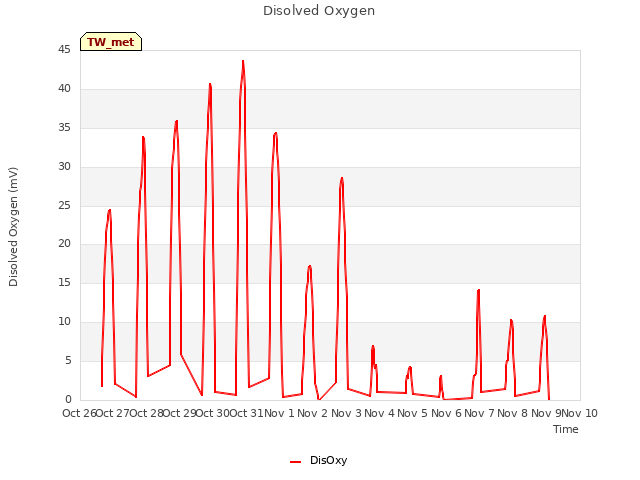Click the TW_met label badge
This screenshot has width=640, height=480.
click(111, 42)
